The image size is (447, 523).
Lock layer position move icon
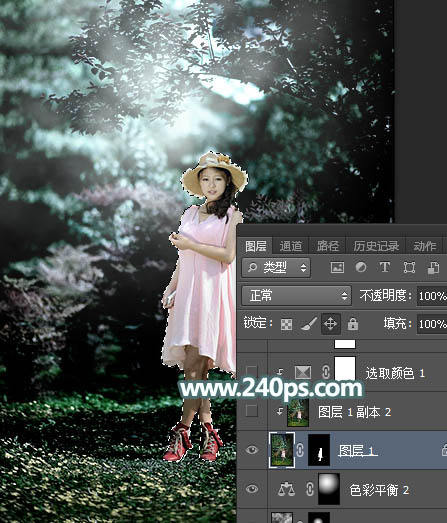[x=331, y=324]
